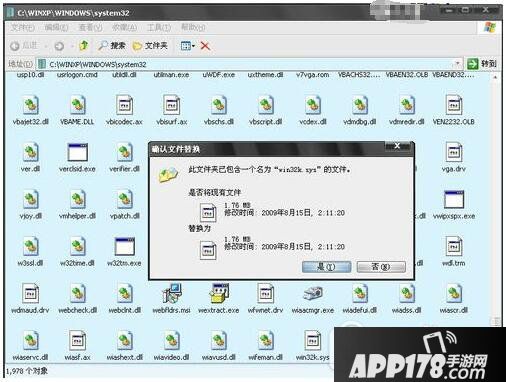Viewport: 506px width, 382px height.
Task: Select the webcheck.dll file icon
Action: pyautogui.click(x=77, y=293)
